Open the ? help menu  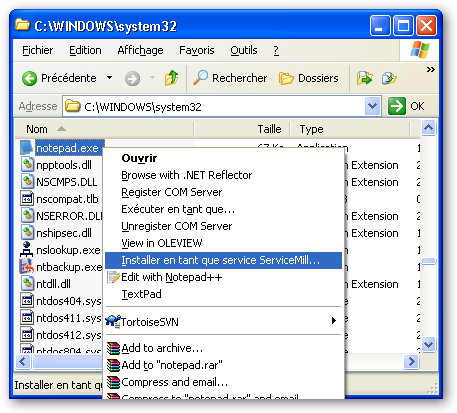click(276, 50)
